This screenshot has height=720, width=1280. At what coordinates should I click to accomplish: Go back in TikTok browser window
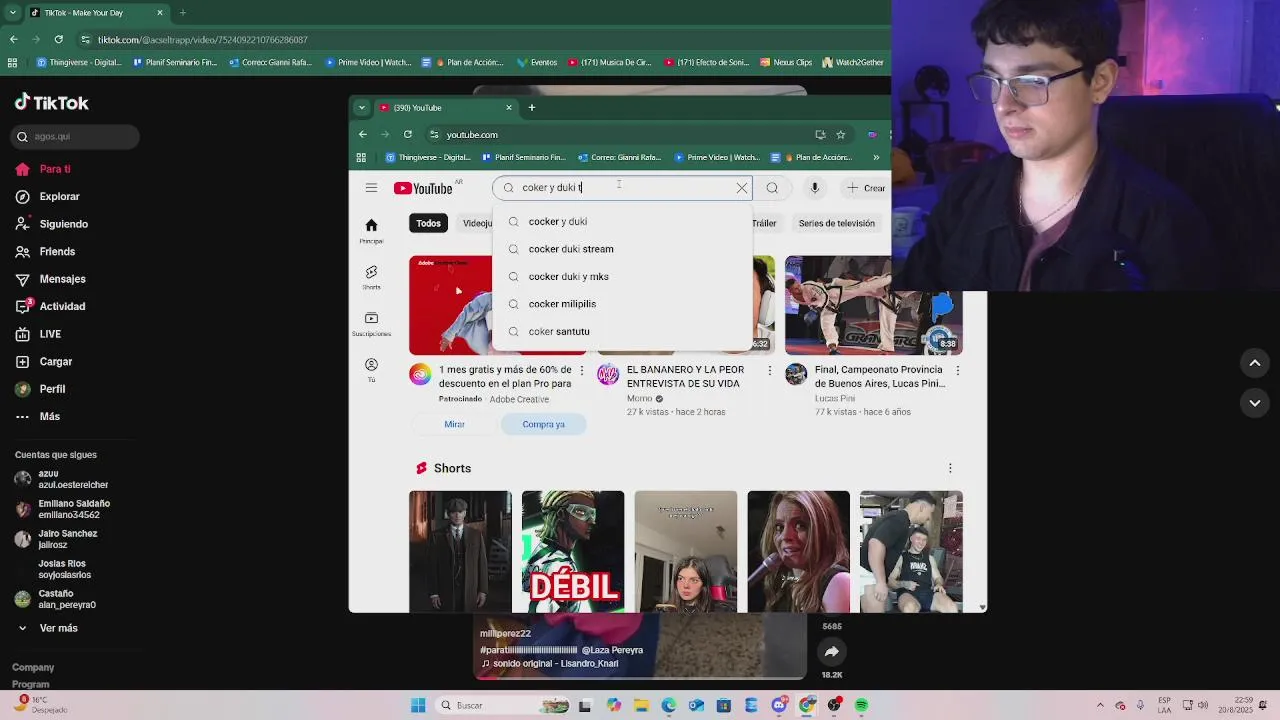pyautogui.click(x=13, y=39)
